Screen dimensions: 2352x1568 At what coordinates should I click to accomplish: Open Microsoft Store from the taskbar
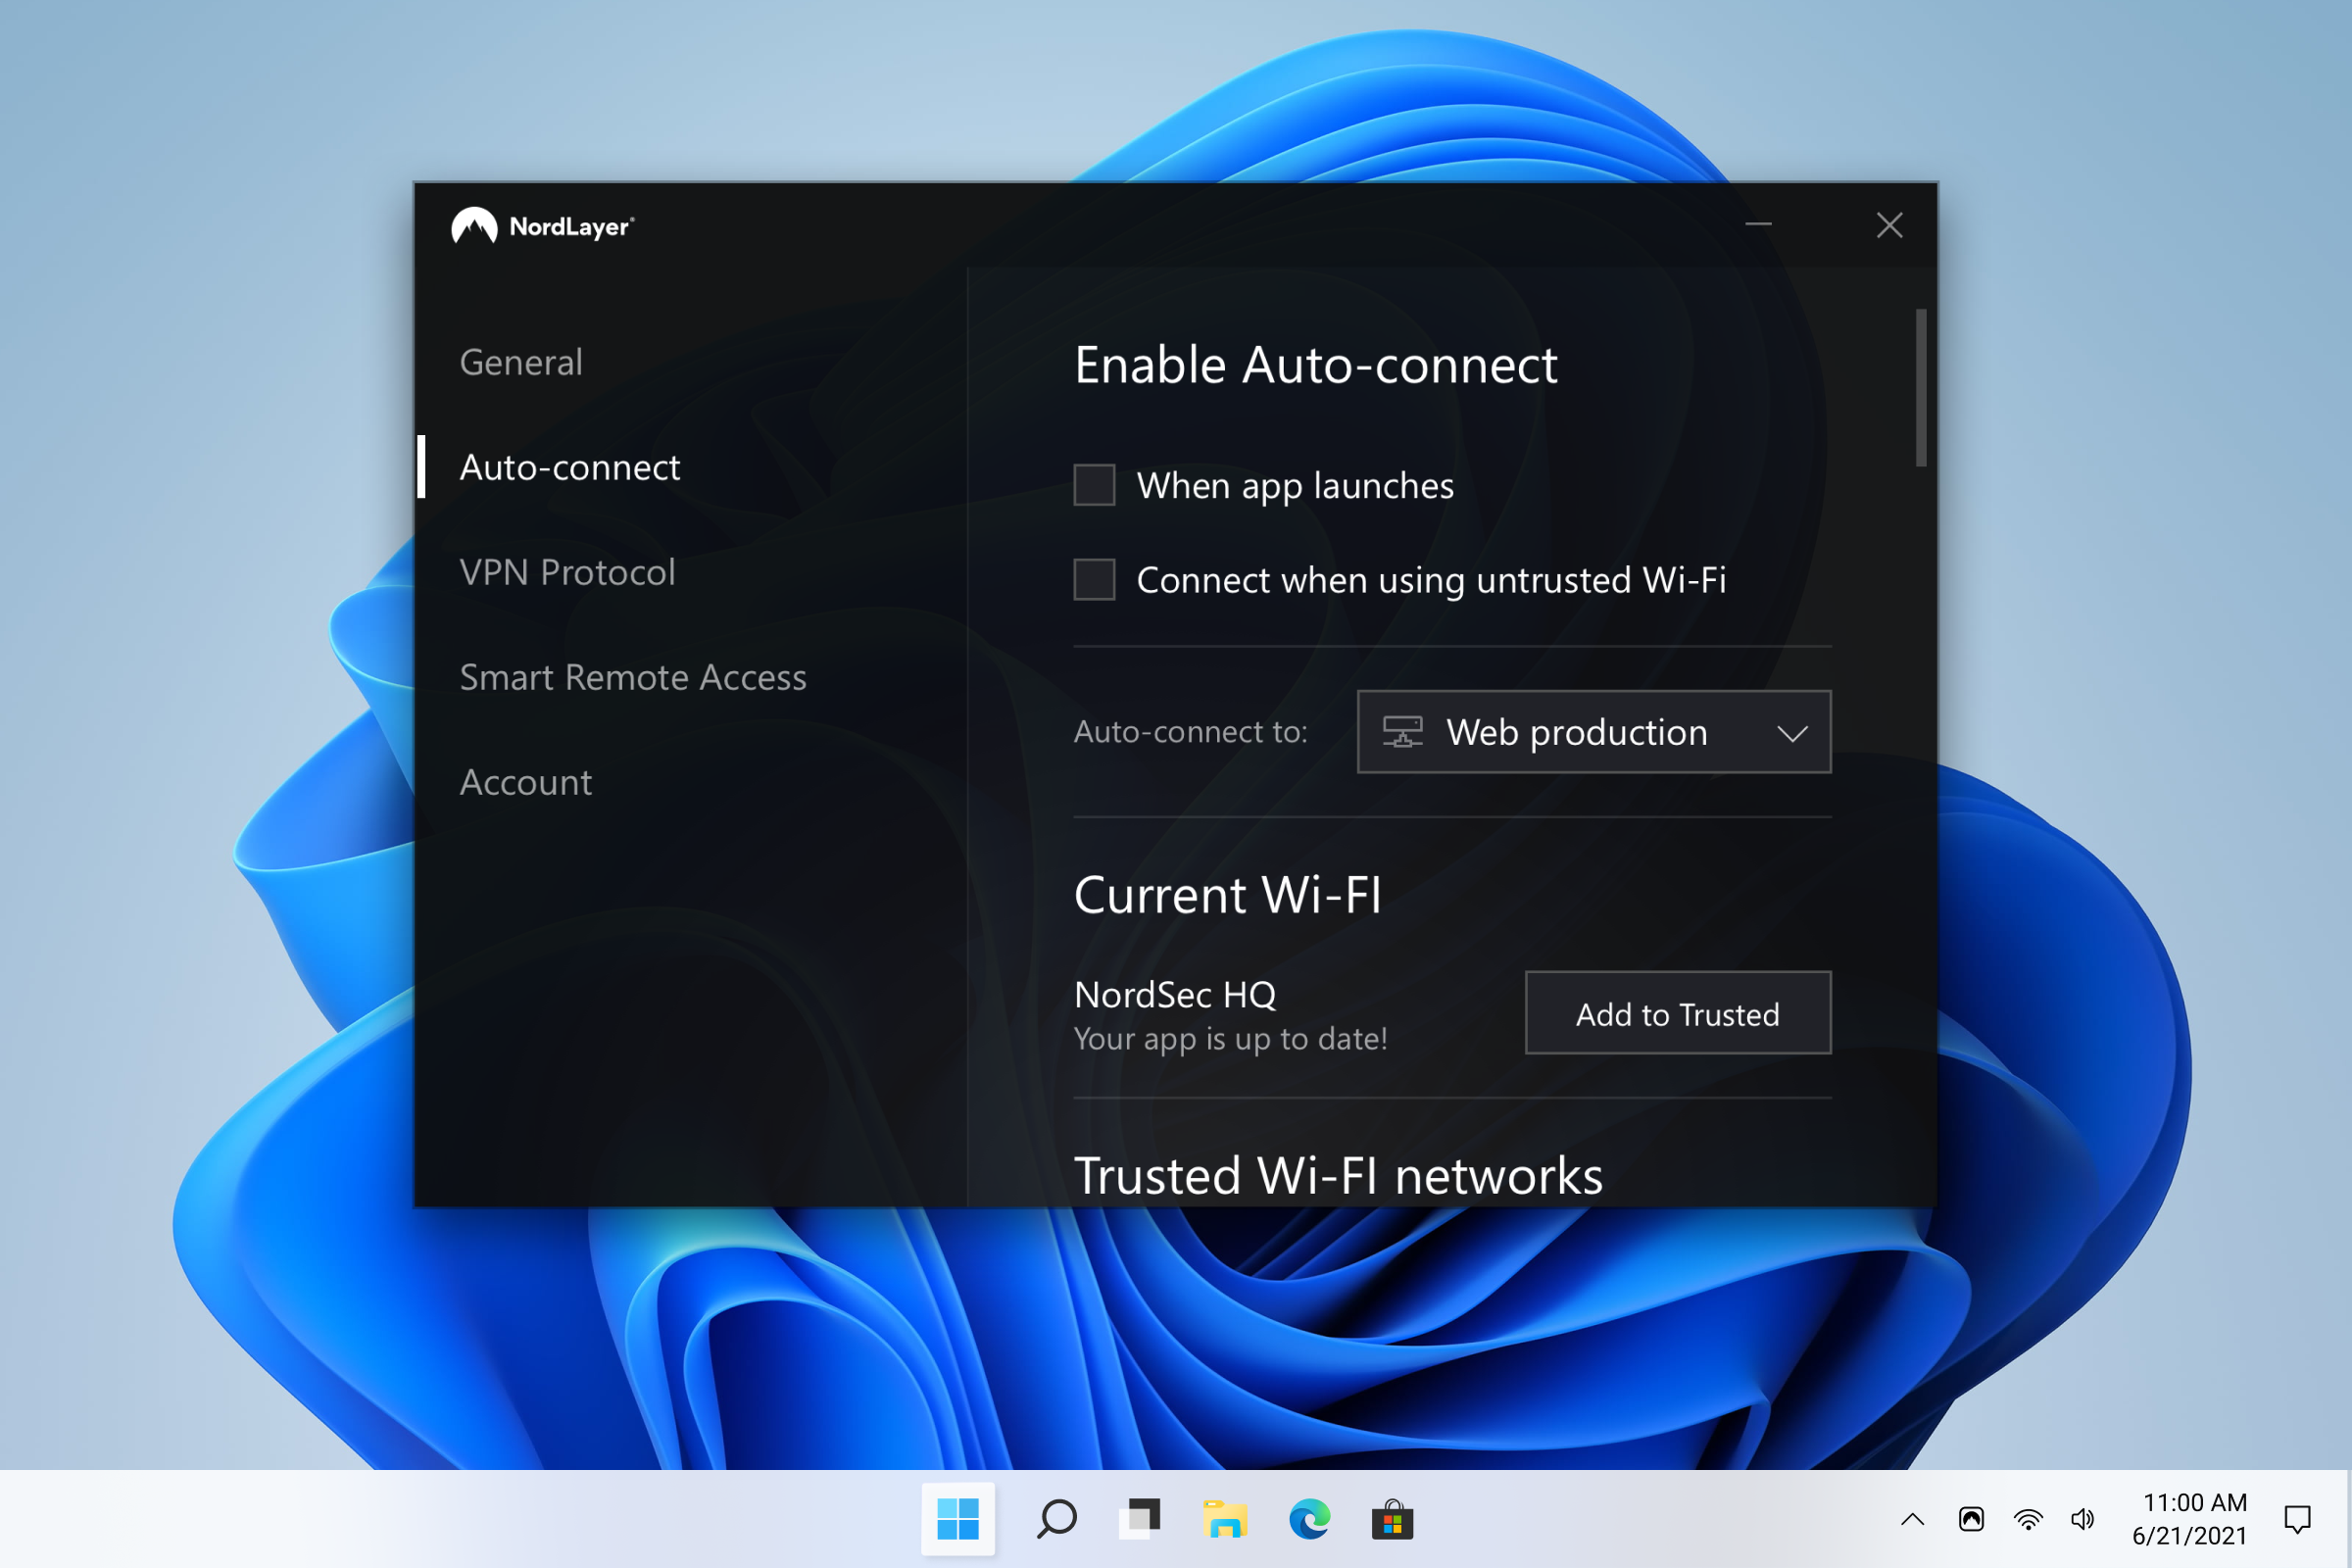(1392, 1520)
